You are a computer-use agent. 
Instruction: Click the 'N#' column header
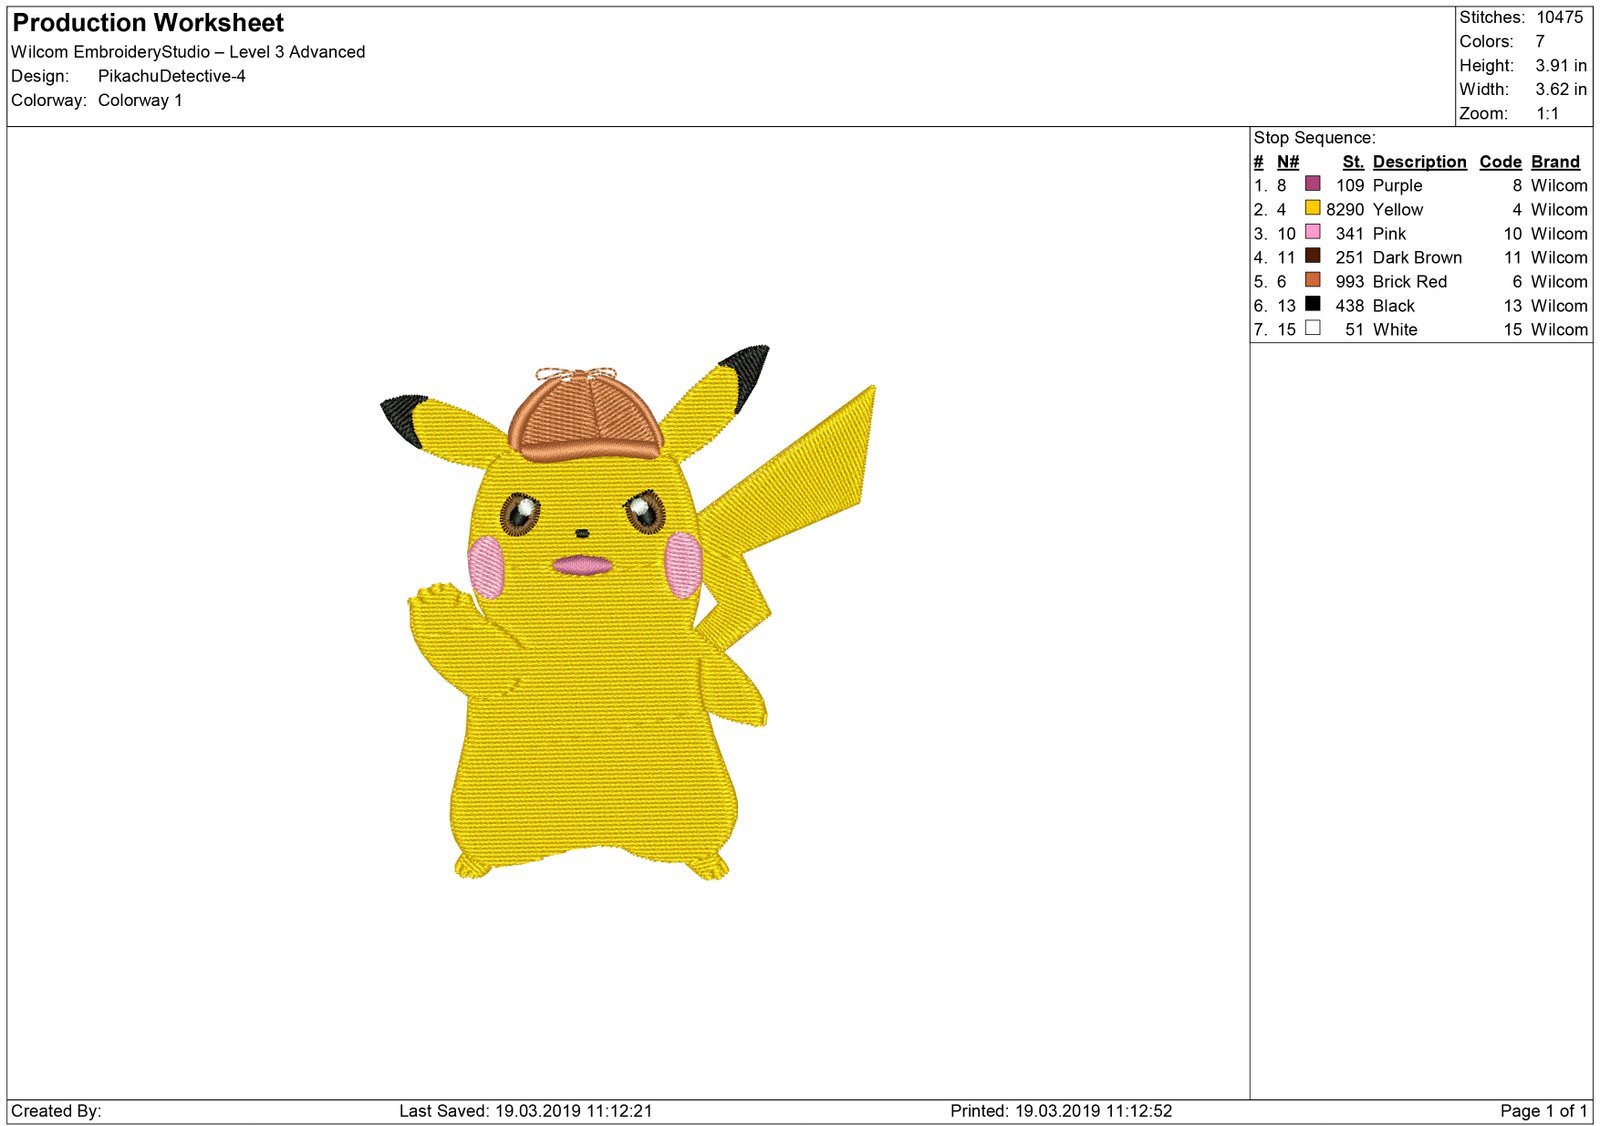click(1288, 162)
